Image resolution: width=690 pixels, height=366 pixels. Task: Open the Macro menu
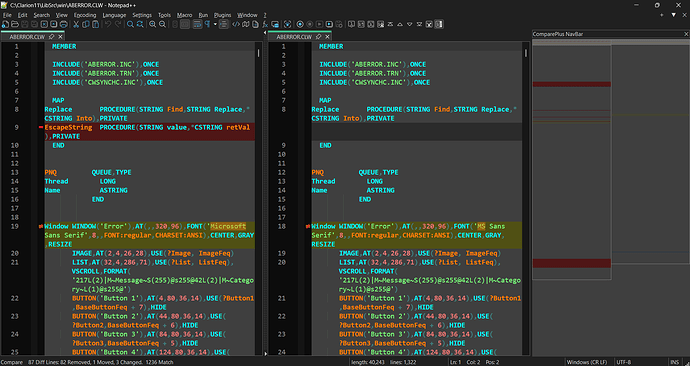coord(185,15)
